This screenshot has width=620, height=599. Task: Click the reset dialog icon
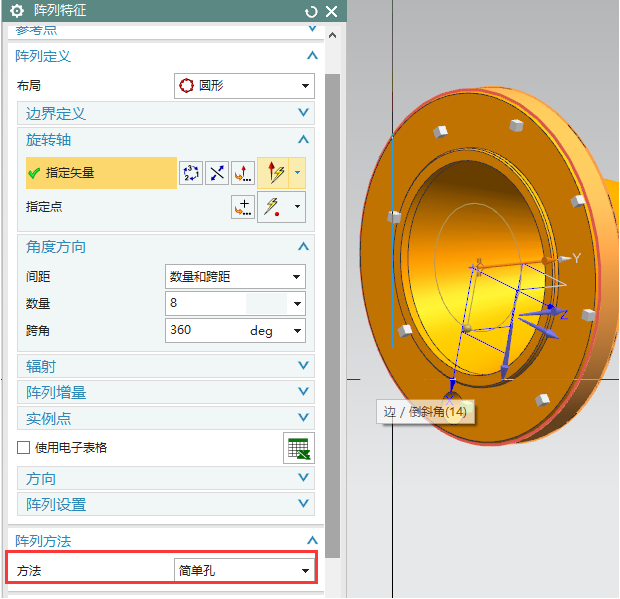coord(311,11)
